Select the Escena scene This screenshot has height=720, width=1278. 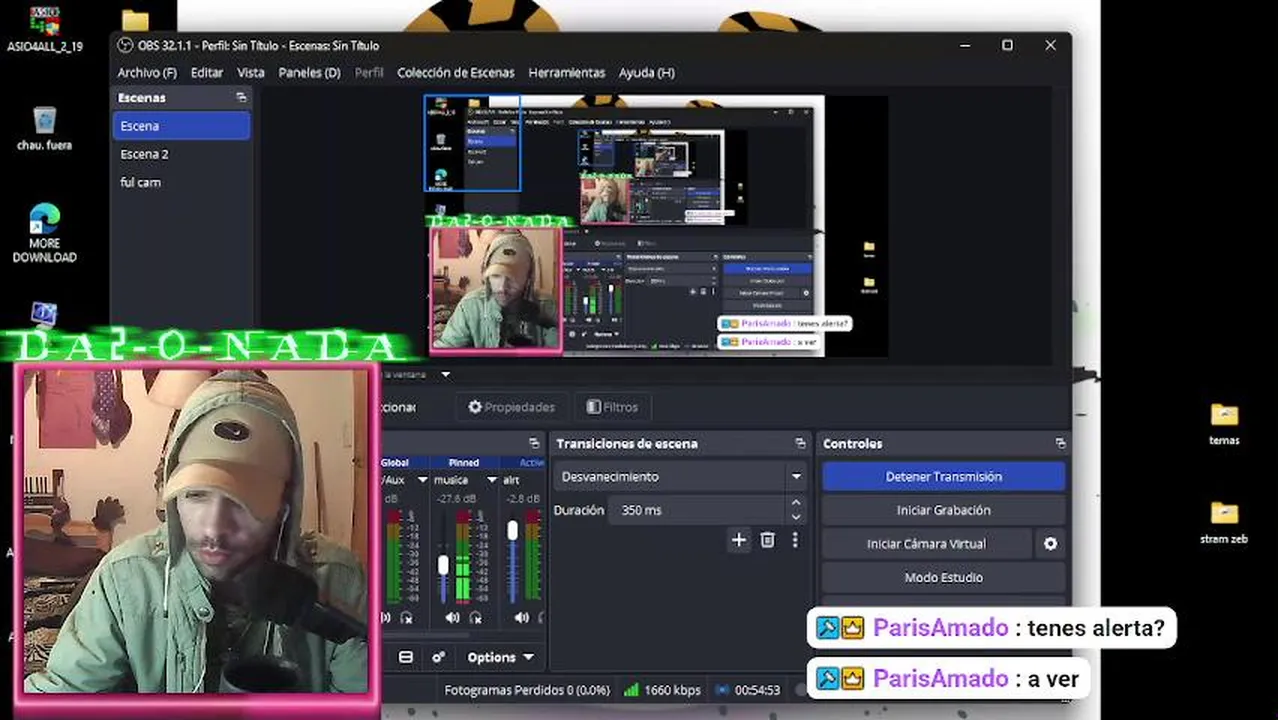pyautogui.click(x=181, y=126)
